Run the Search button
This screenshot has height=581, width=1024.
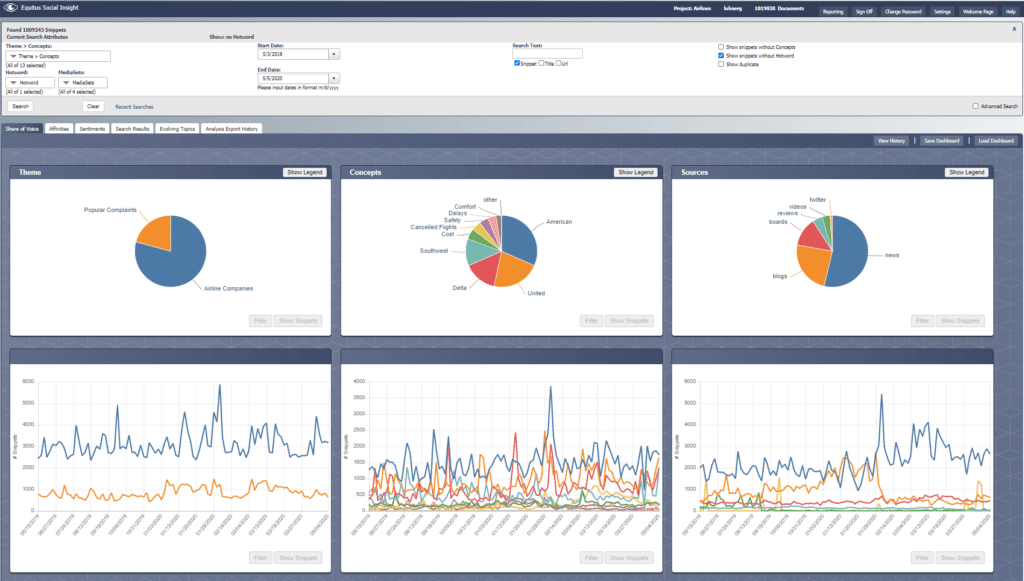20,106
